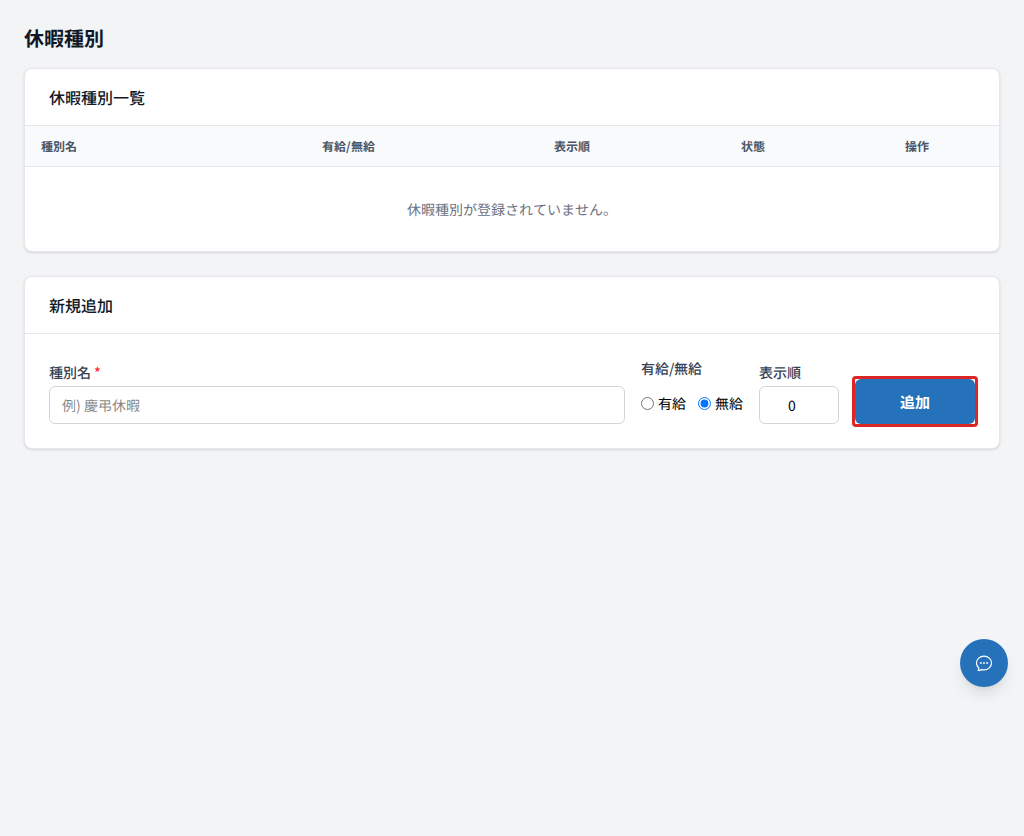Select the 無給 radio option

(x=704, y=404)
